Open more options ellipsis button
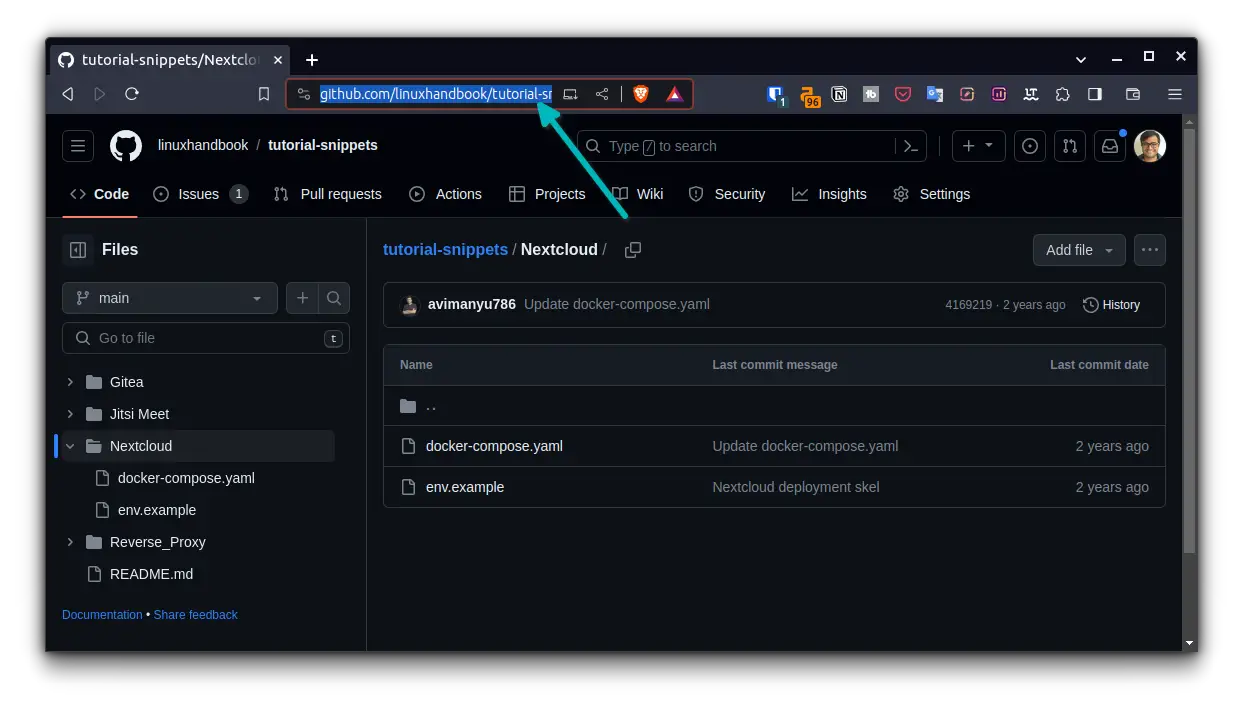The height and width of the screenshot is (715, 1243). point(1150,250)
